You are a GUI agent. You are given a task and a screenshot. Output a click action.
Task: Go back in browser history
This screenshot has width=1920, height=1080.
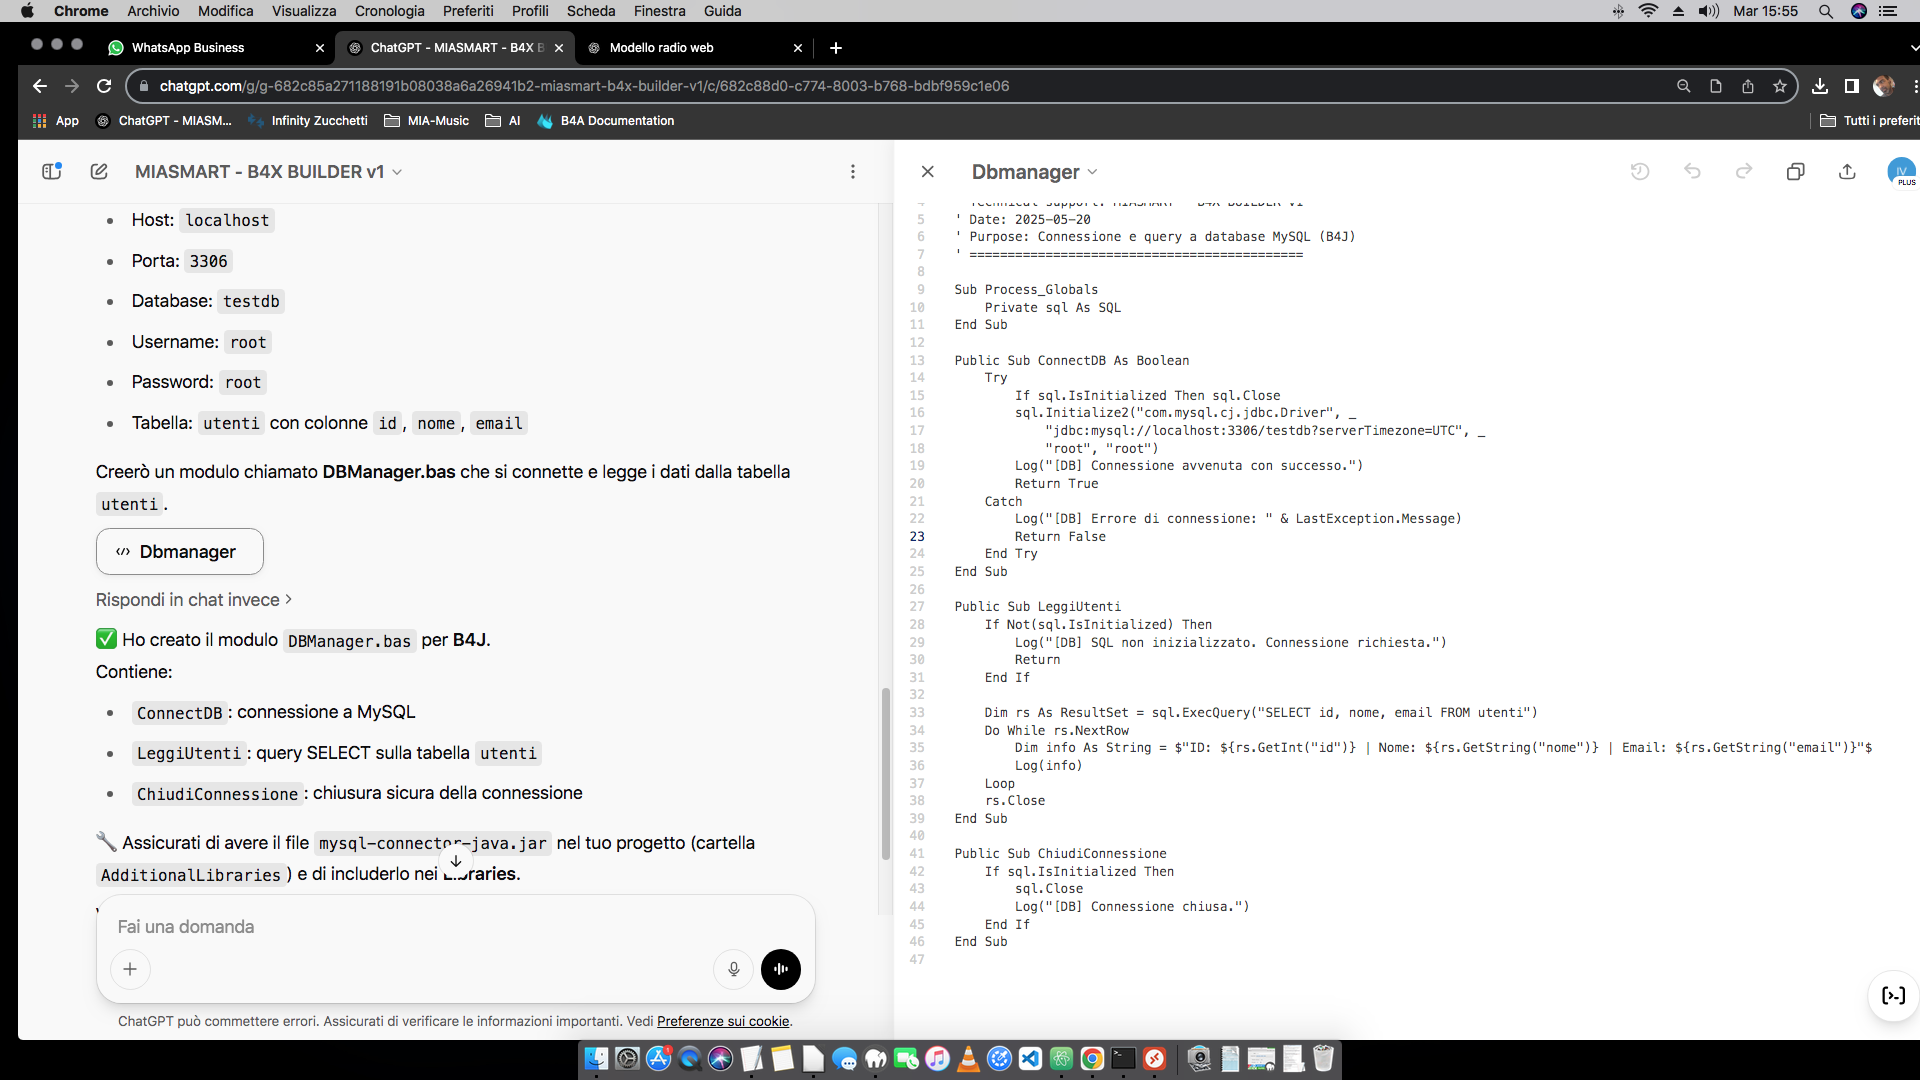click(x=39, y=86)
